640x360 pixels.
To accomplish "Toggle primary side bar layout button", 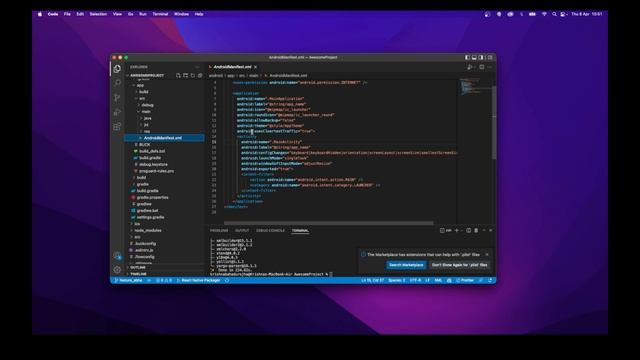I will tap(467, 58).
